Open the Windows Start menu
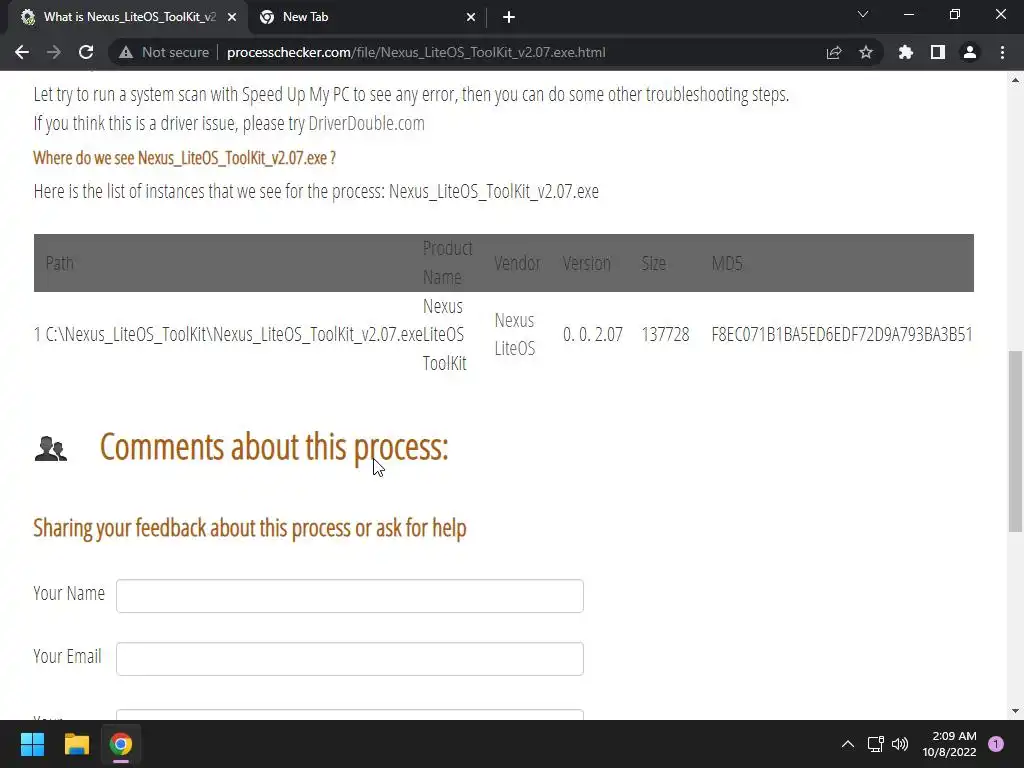 [32, 744]
